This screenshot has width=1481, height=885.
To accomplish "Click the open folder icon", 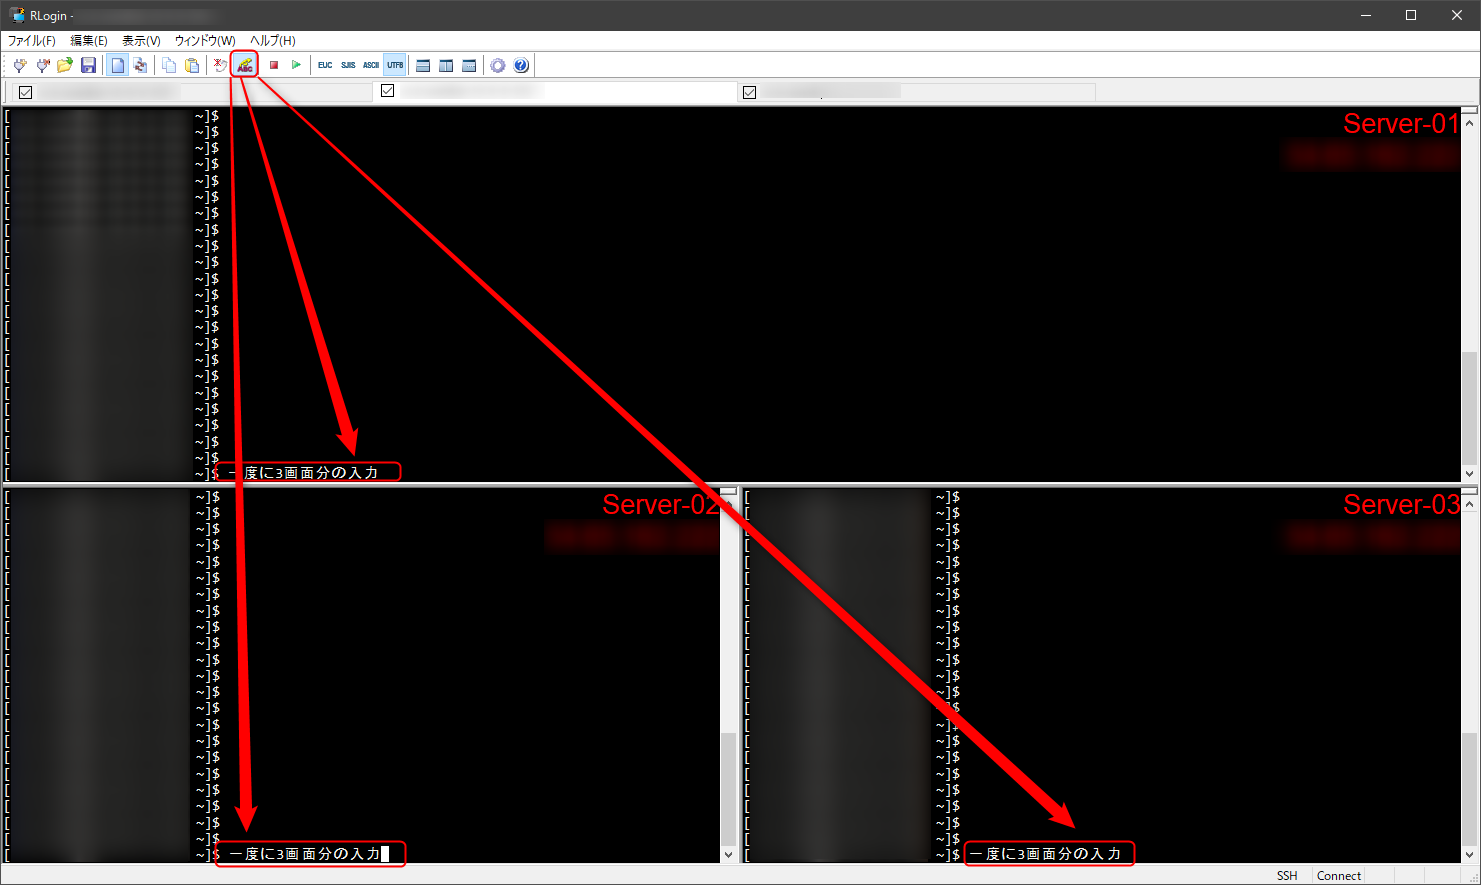I will click(x=65, y=65).
